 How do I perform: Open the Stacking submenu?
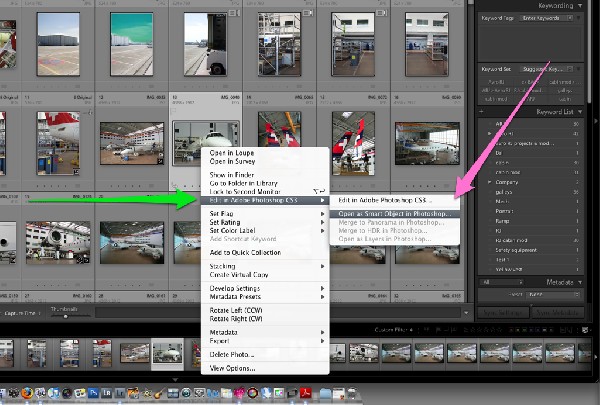(265, 266)
